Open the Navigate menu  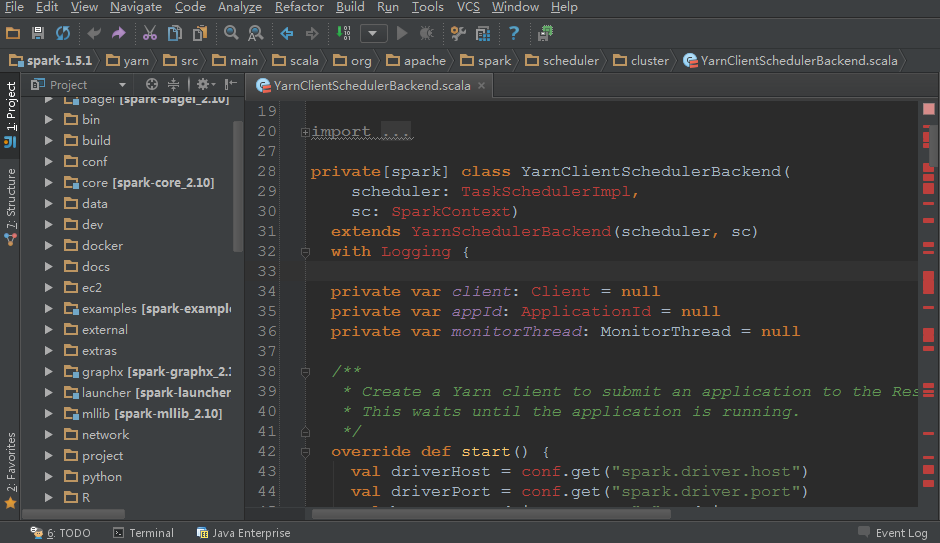[x=136, y=7]
